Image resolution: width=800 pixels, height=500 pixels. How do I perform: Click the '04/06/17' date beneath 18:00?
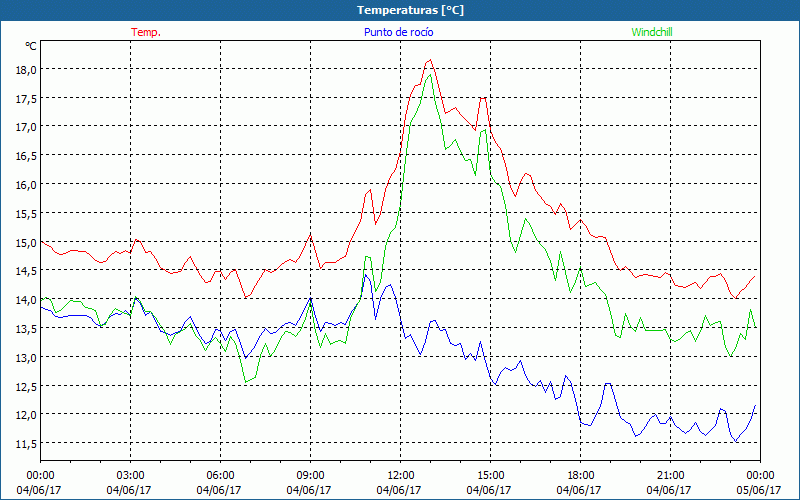point(579,490)
